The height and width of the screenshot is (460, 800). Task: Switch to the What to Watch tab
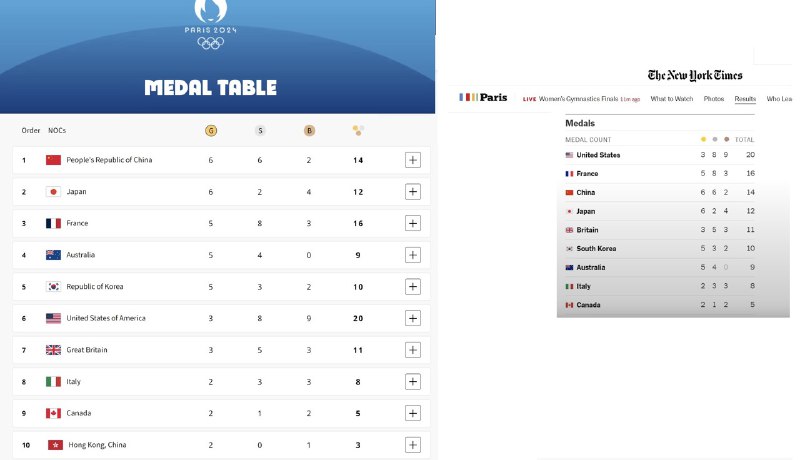point(671,99)
